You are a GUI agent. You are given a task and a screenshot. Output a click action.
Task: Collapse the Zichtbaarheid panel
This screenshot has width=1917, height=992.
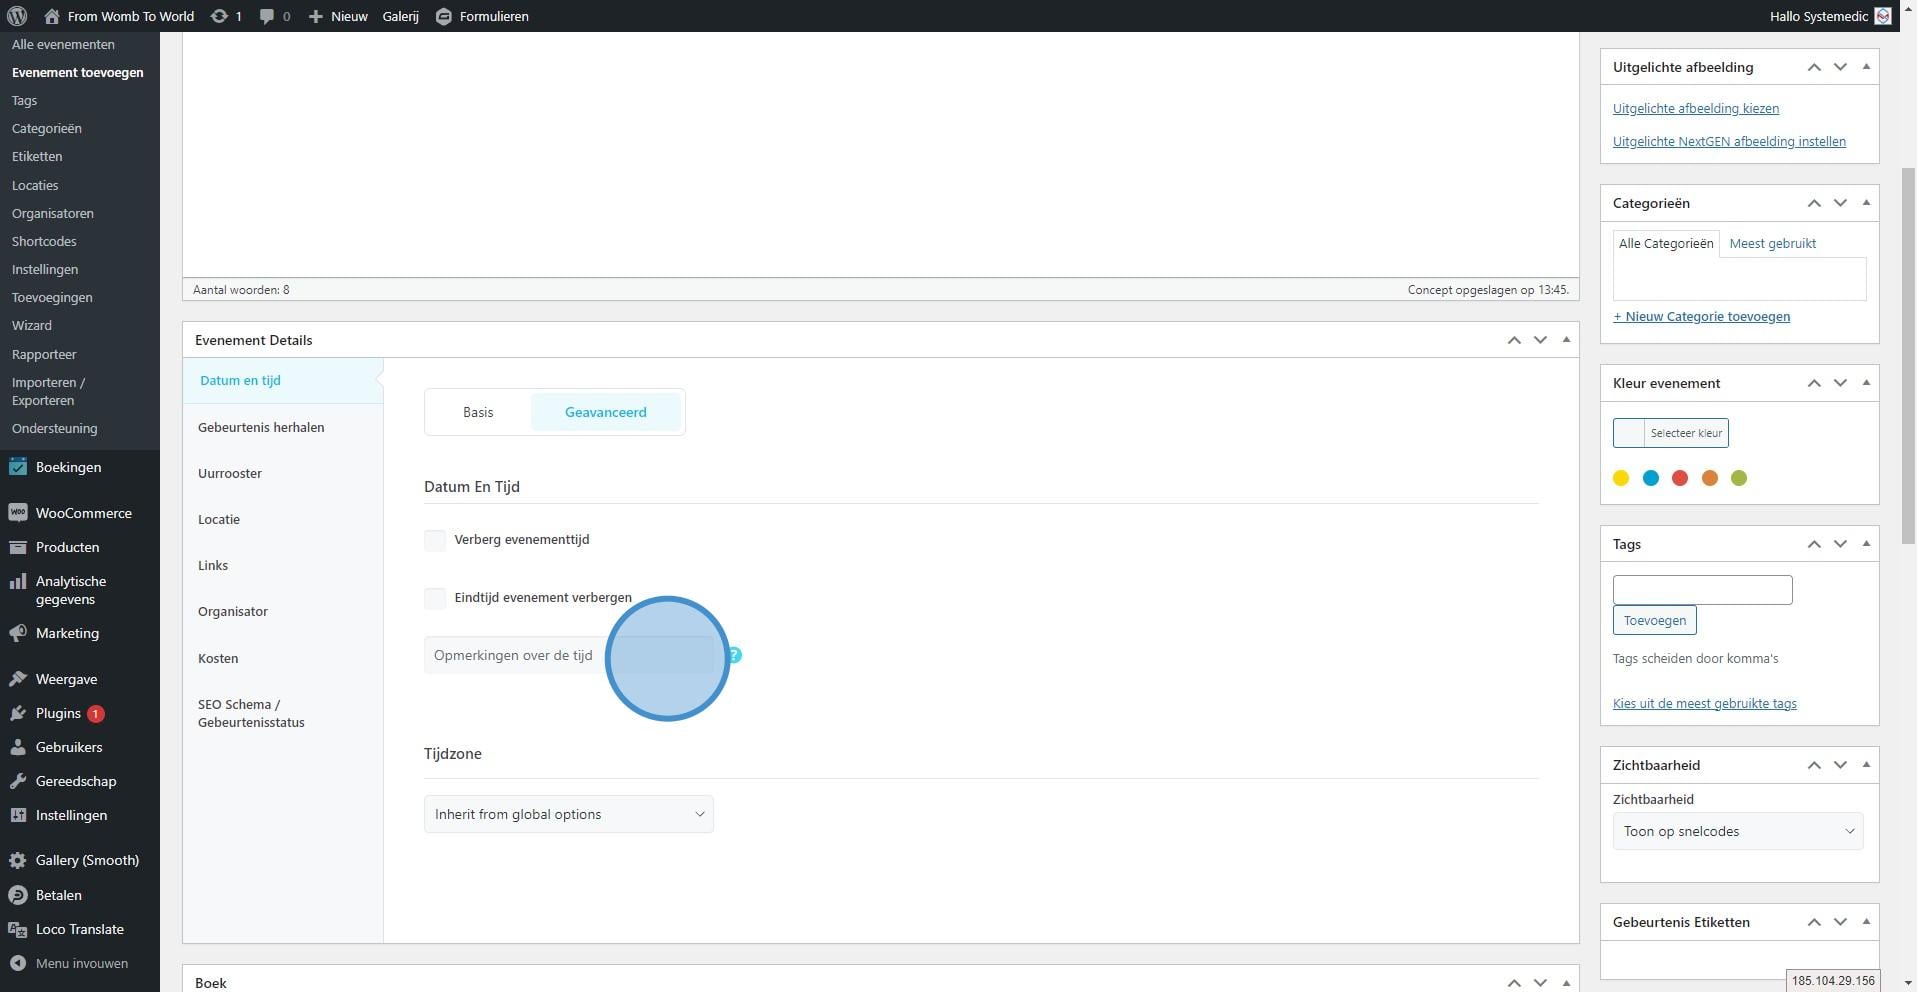1866,765
